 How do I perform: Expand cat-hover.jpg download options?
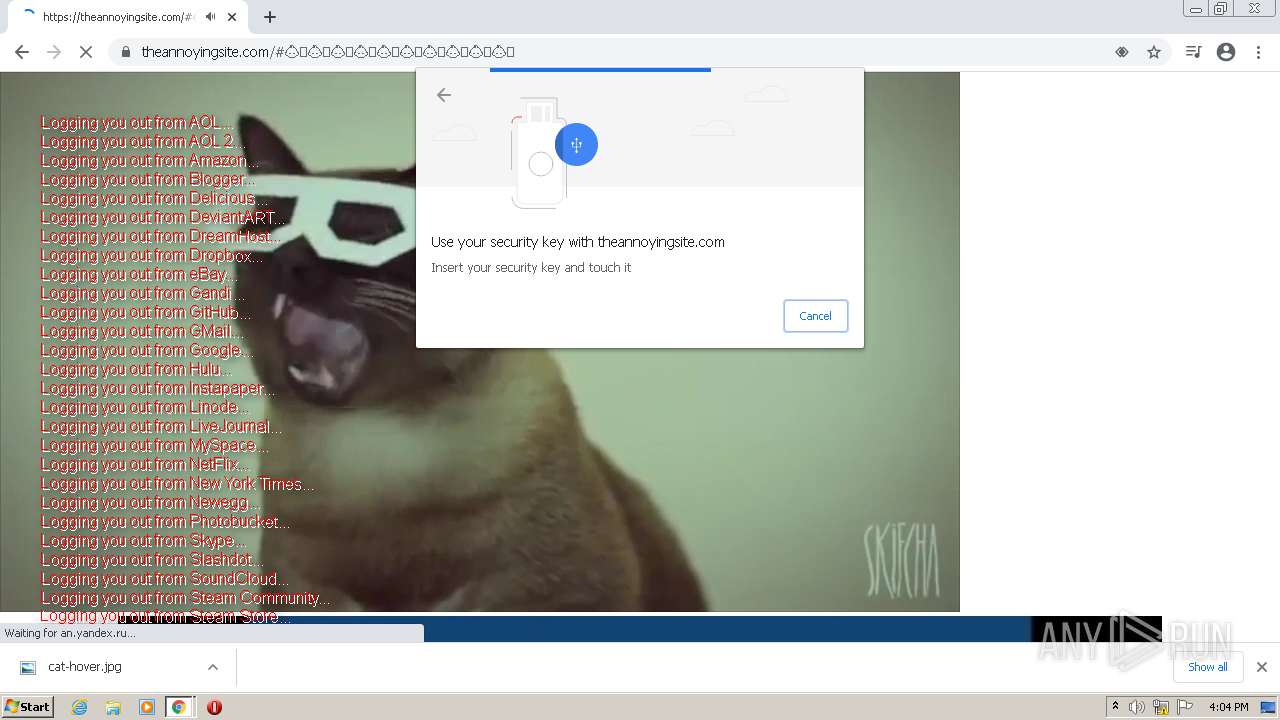(213, 667)
